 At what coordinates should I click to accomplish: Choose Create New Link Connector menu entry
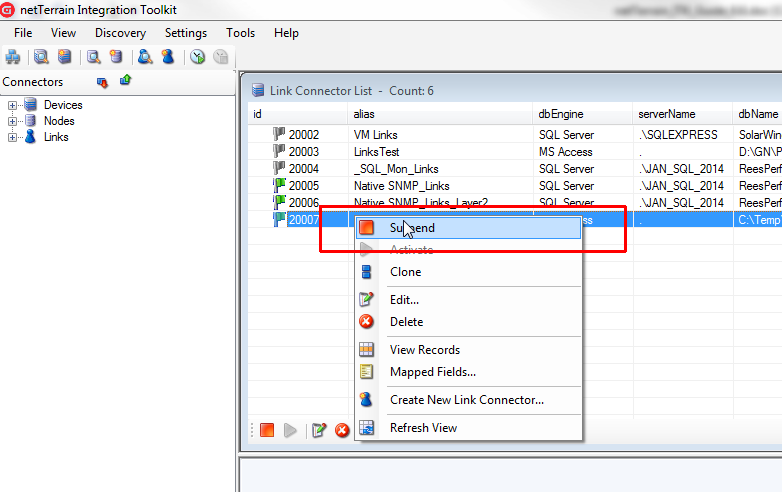point(466,400)
